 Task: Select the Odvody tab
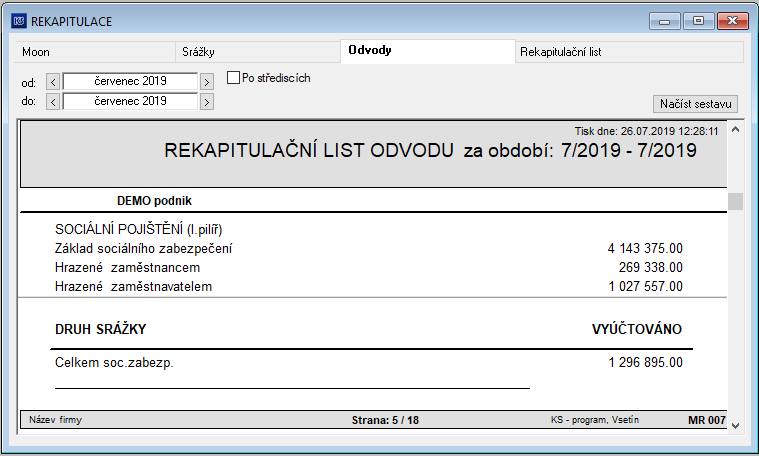(428, 51)
